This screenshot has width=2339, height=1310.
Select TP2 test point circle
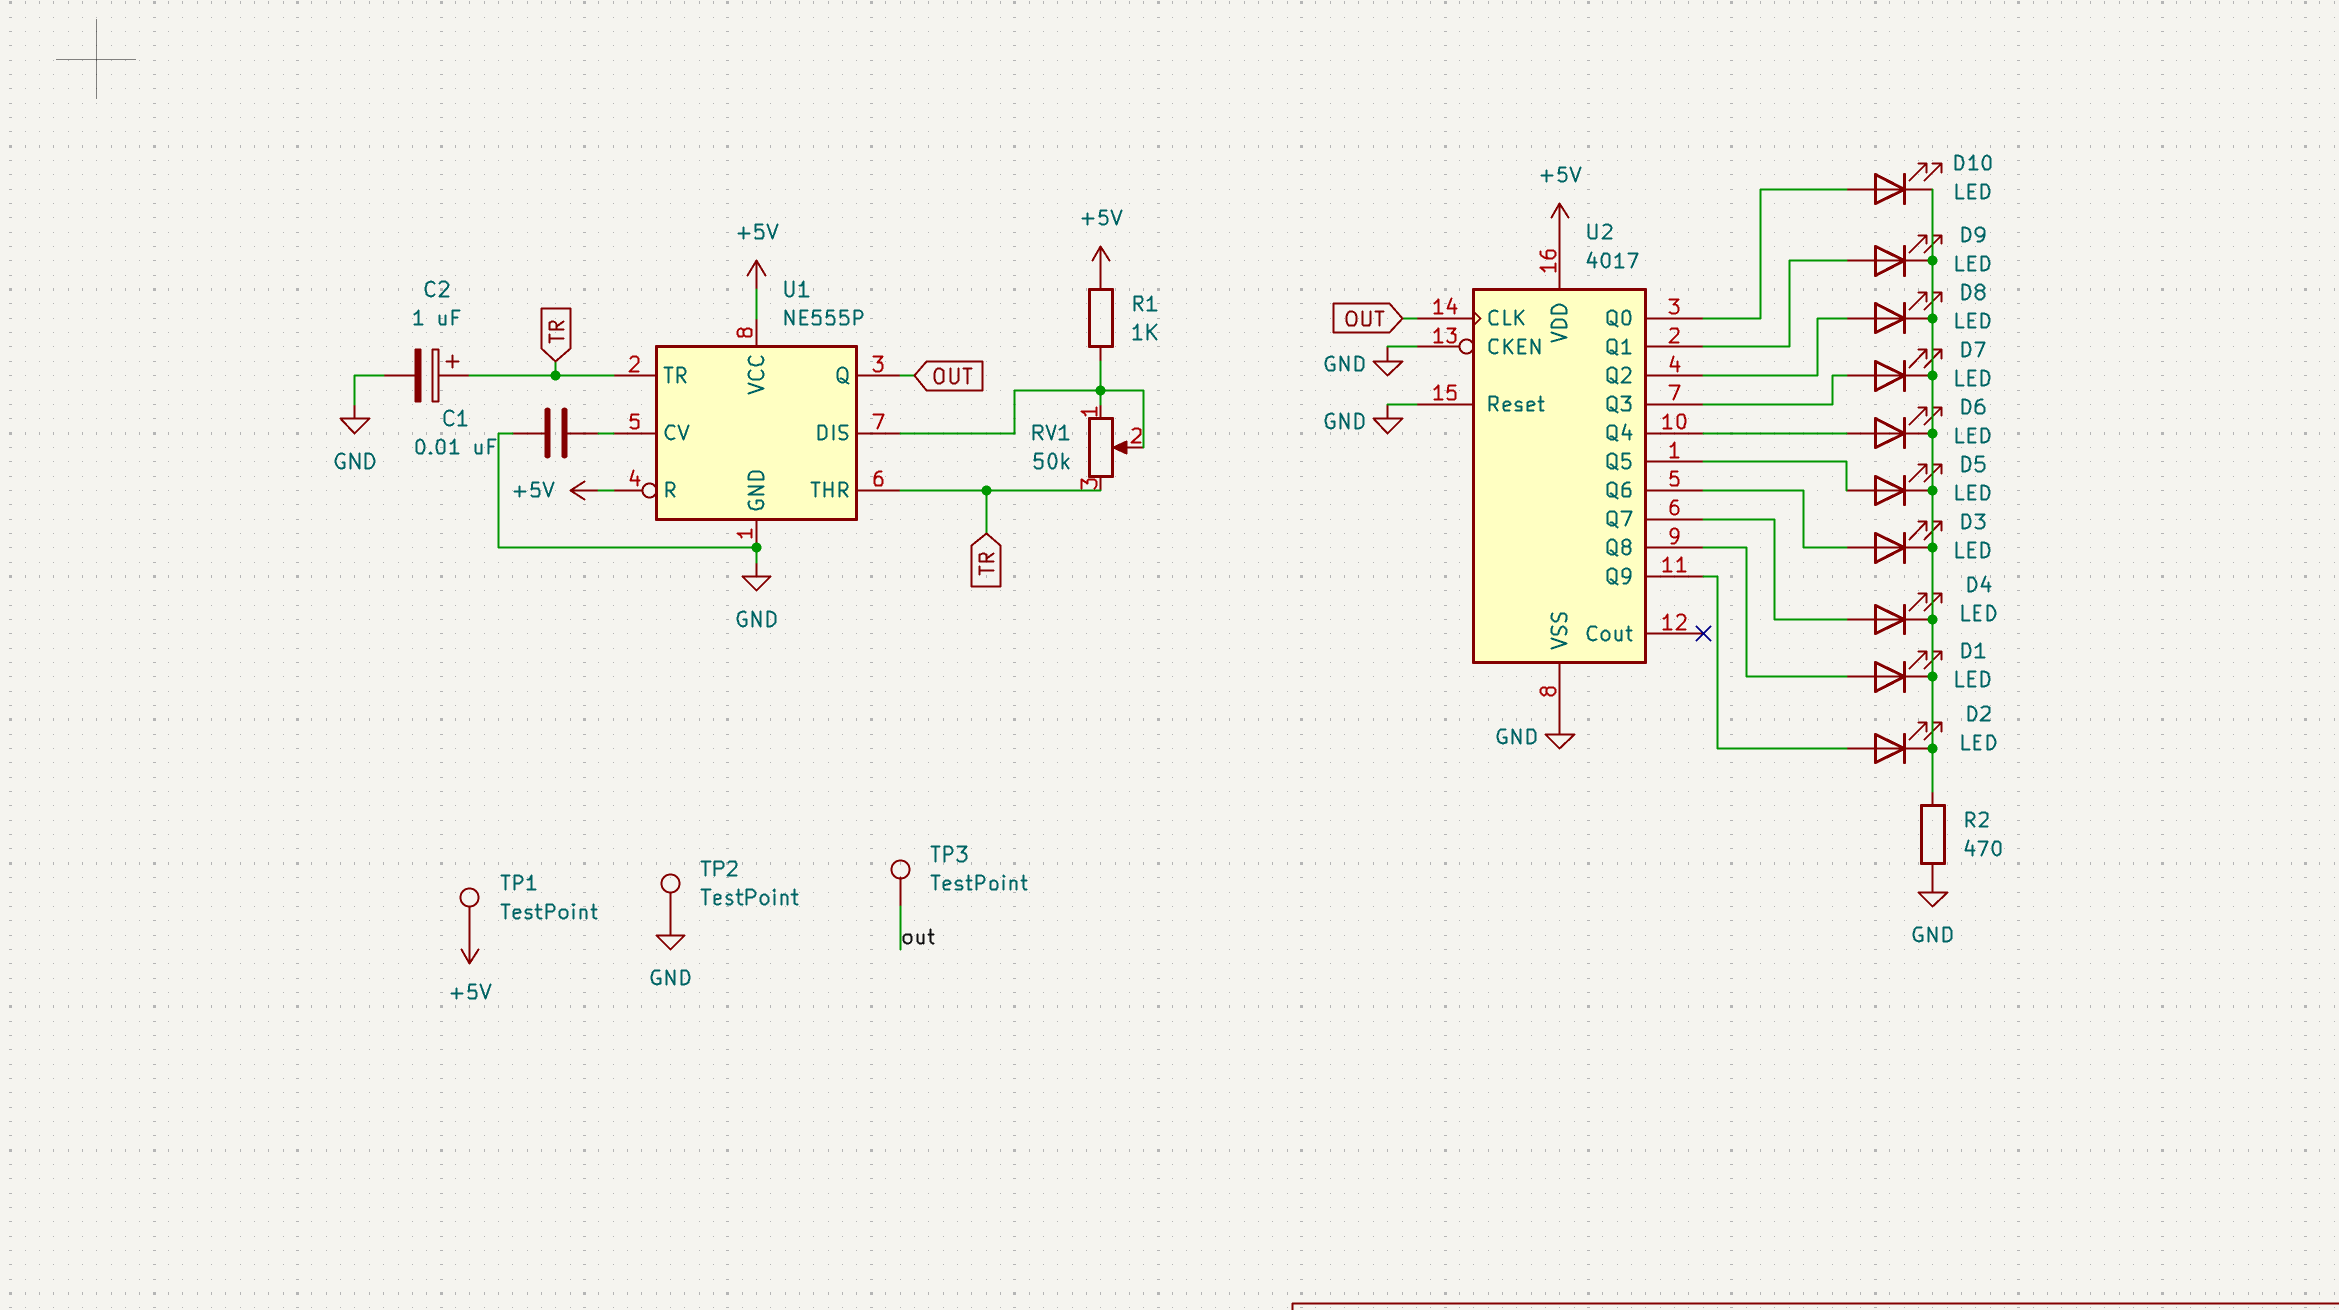coord(670,883)
